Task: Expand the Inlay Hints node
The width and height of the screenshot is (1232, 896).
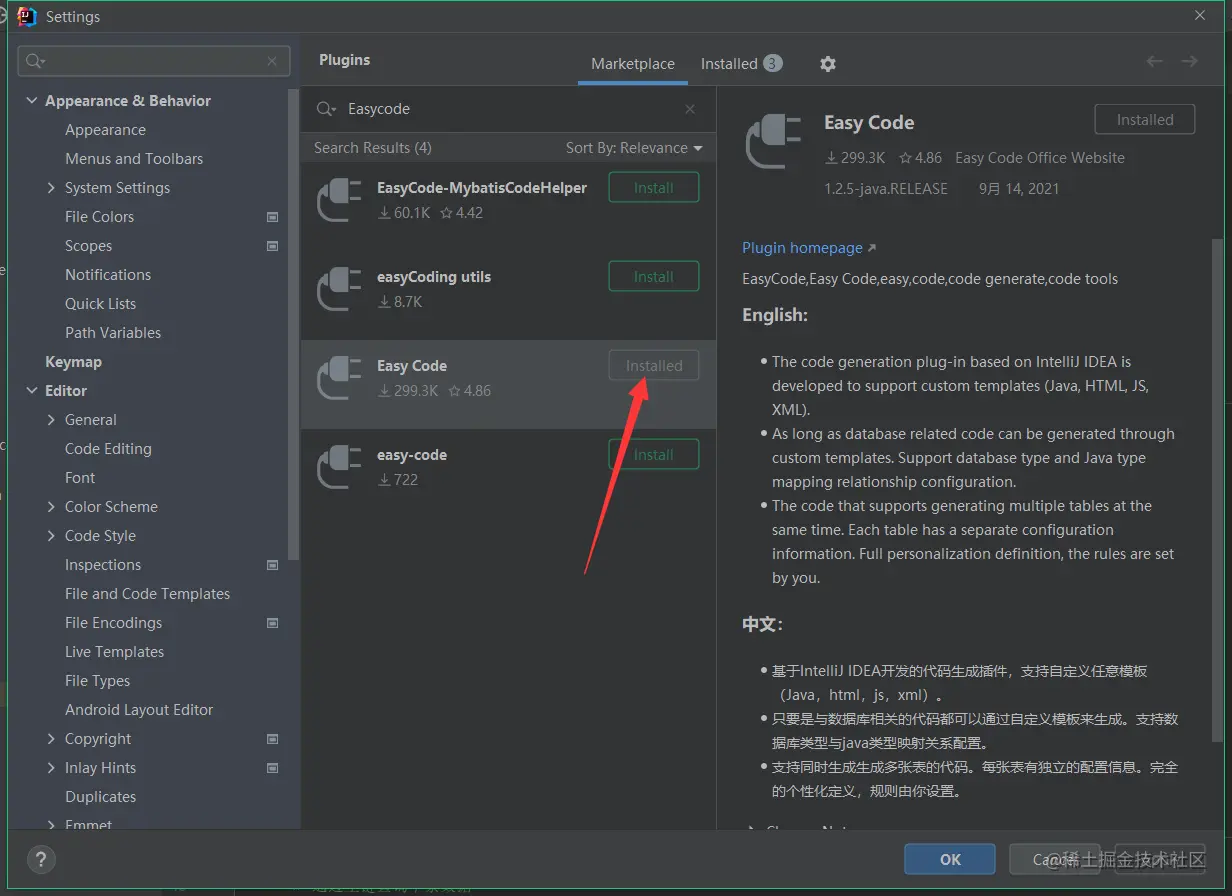Action: coord(51,768)
